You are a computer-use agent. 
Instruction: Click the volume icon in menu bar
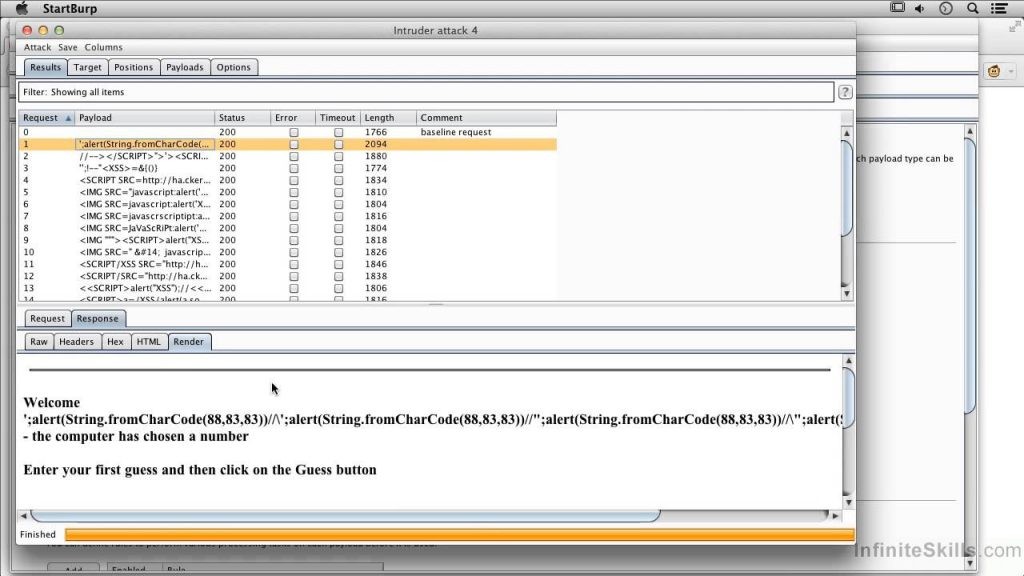point(920,8)
